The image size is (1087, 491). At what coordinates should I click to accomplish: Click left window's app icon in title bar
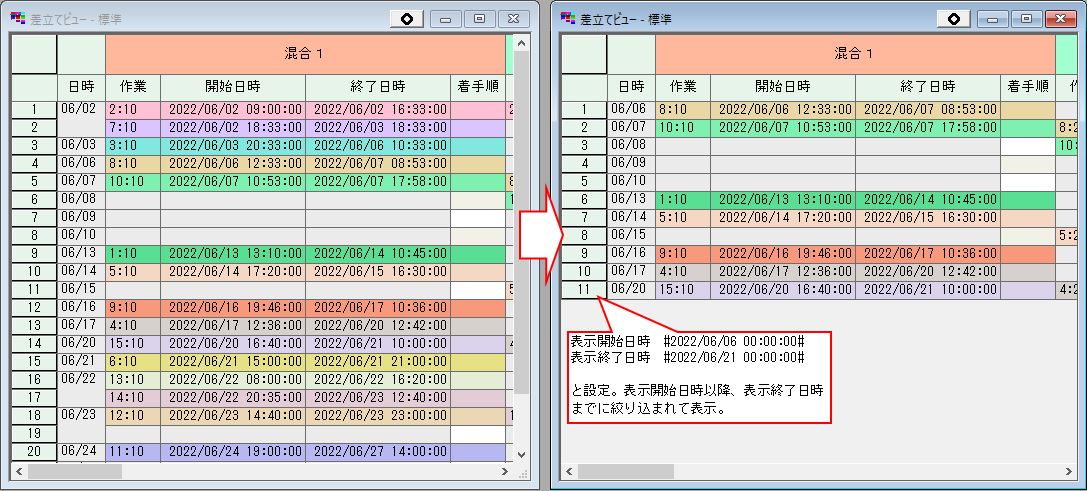coord(17,19)
